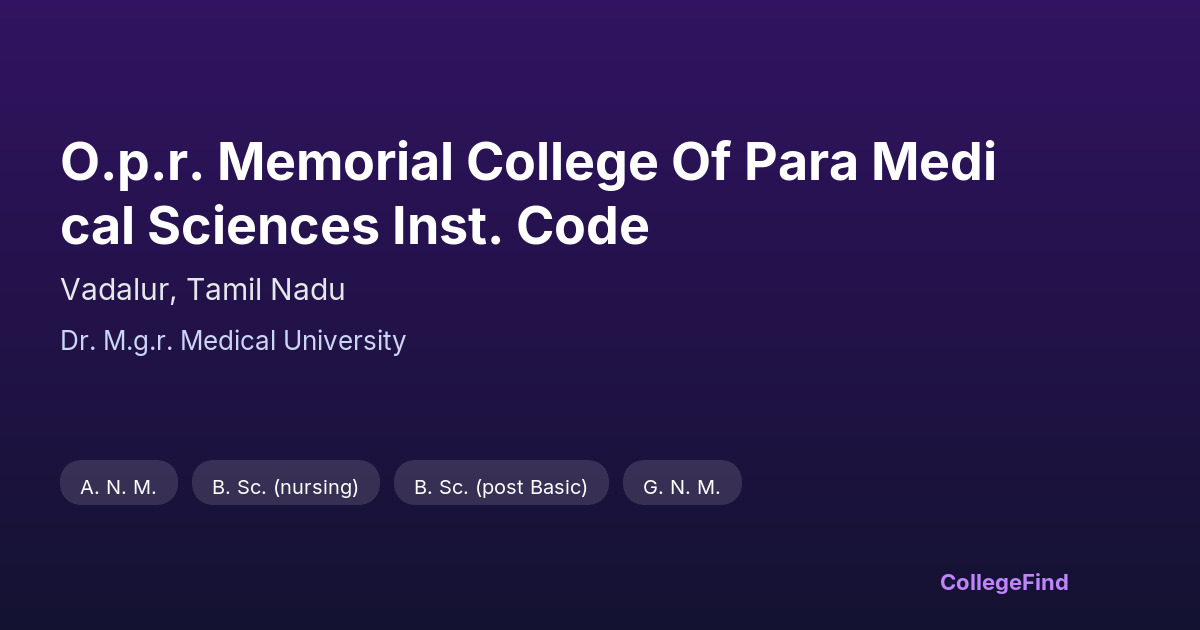
Task: Click "Medical University" in the affiliation line
Action: click(x=294, y=341)
